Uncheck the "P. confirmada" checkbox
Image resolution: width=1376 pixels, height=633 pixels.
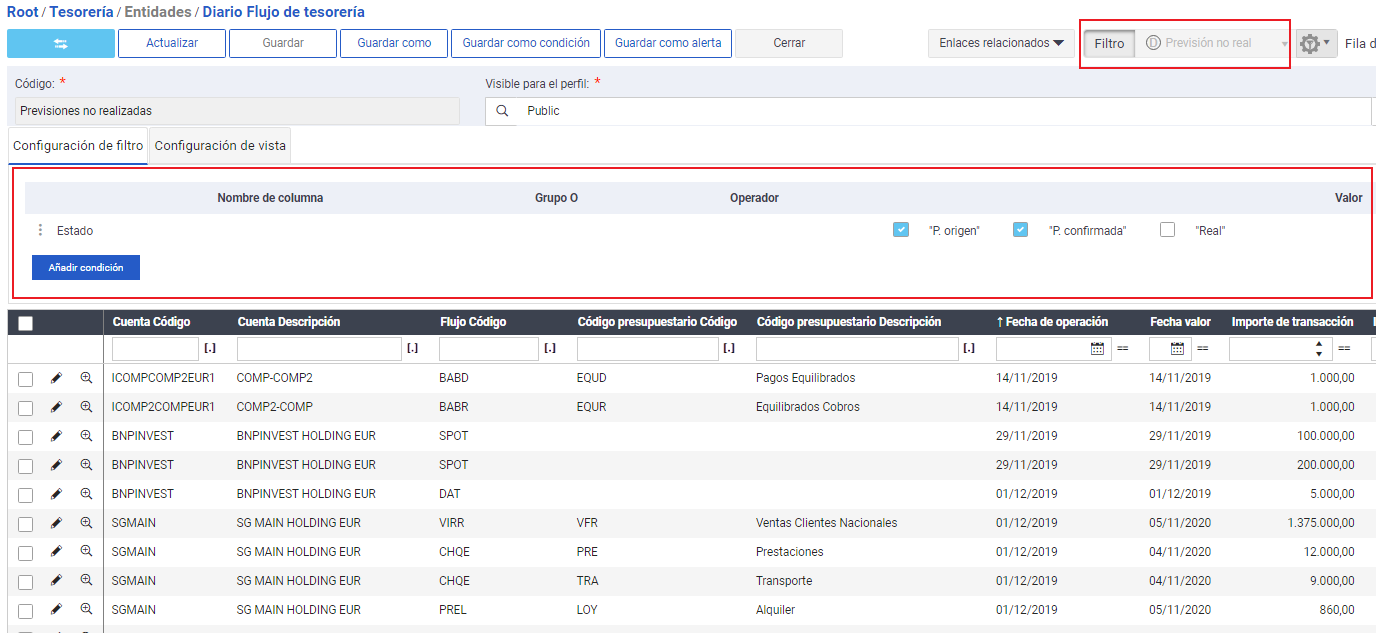click(x=1020, y=230)
